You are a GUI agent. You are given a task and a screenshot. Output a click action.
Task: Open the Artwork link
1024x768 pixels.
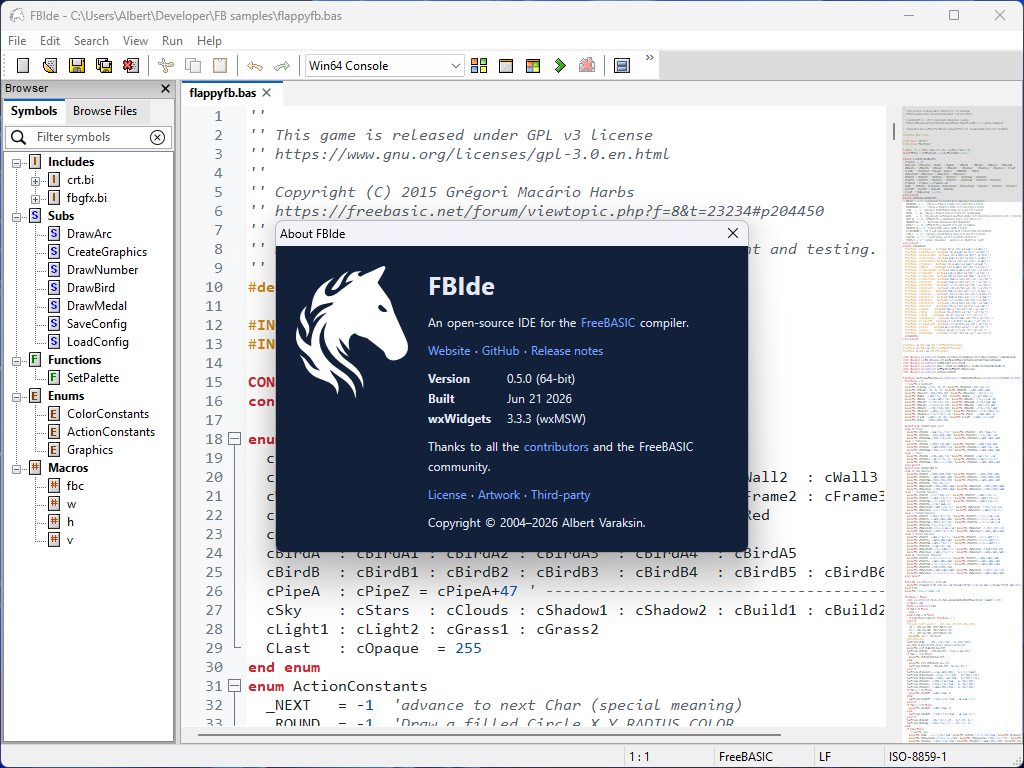[x=499, y=495]
